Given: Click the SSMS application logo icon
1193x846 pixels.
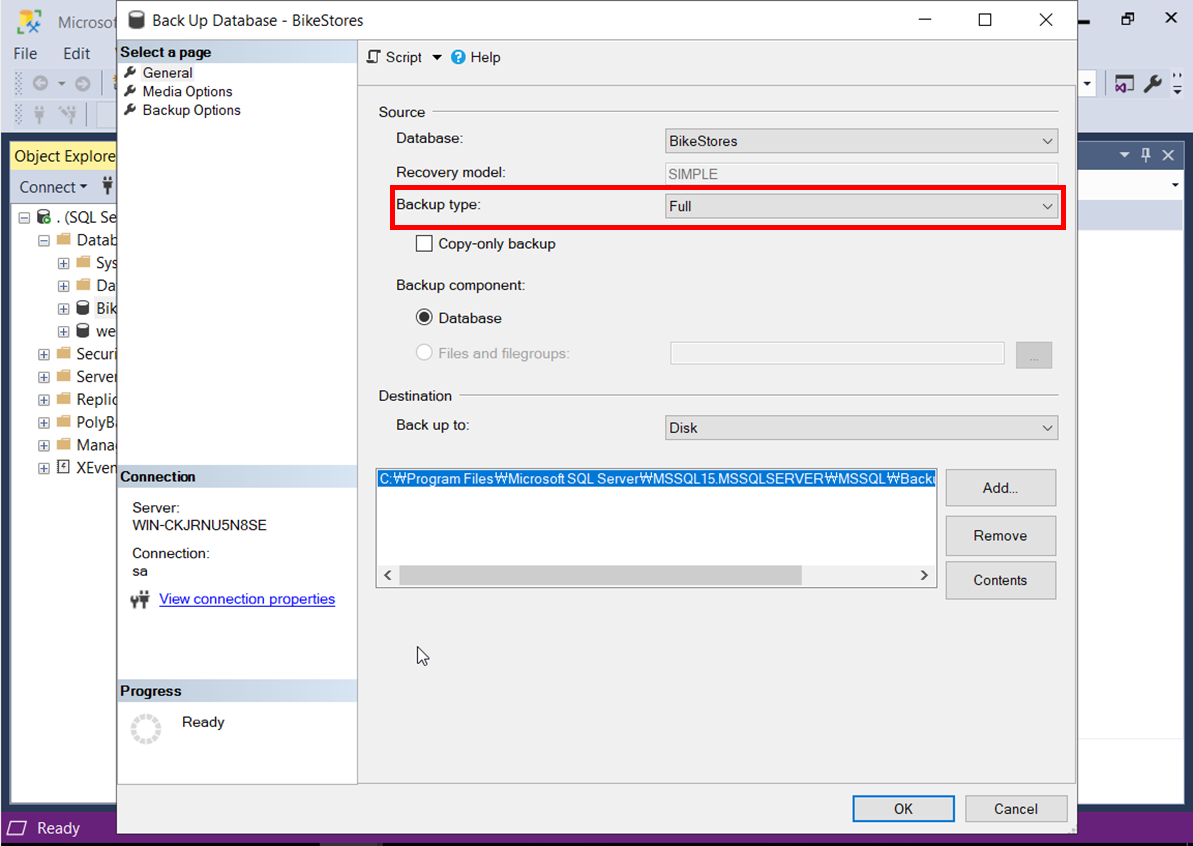Looking at the screenshot, I should (x=30, y=22).
